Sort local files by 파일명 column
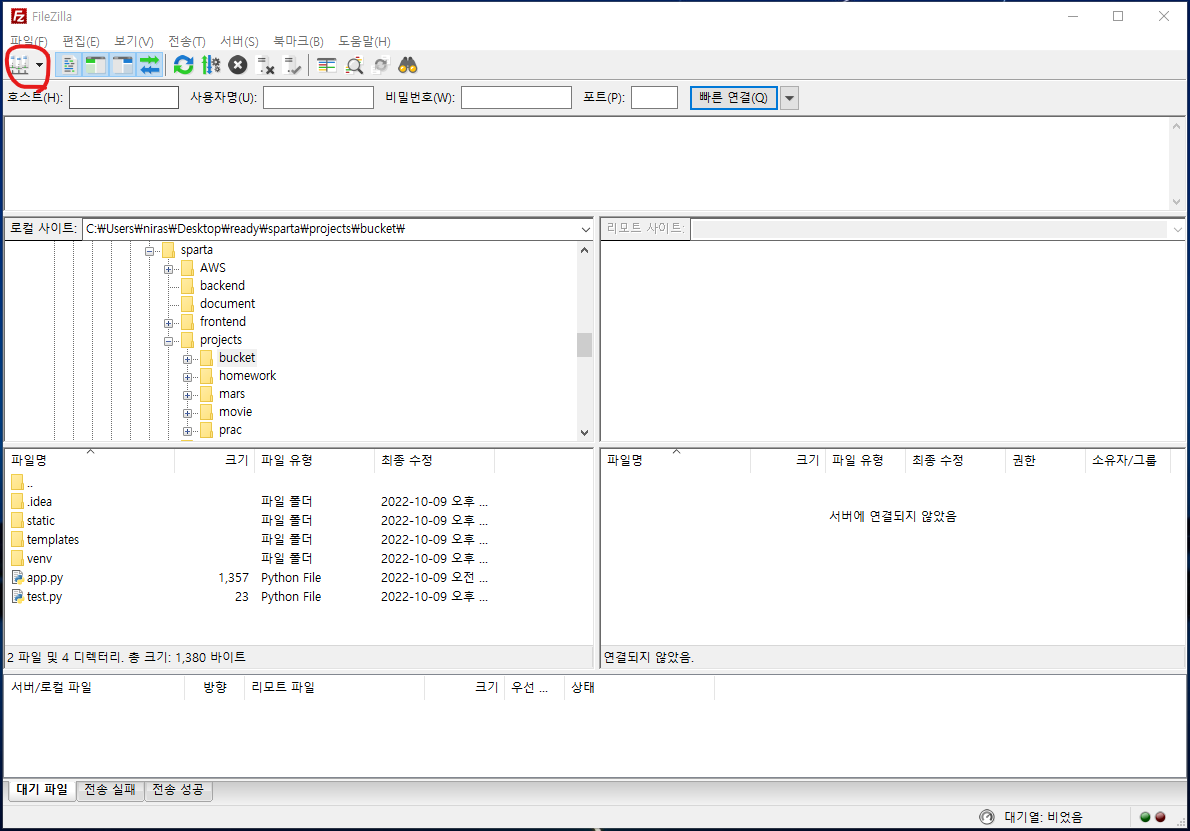Image resolution: width=1190 pixels, height=831 pixels. tap(90, 460)
